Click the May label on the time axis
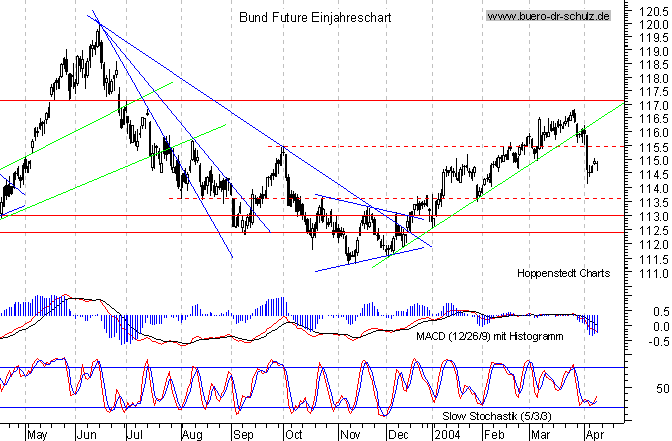The image size is (672, 441). point(36,434)
